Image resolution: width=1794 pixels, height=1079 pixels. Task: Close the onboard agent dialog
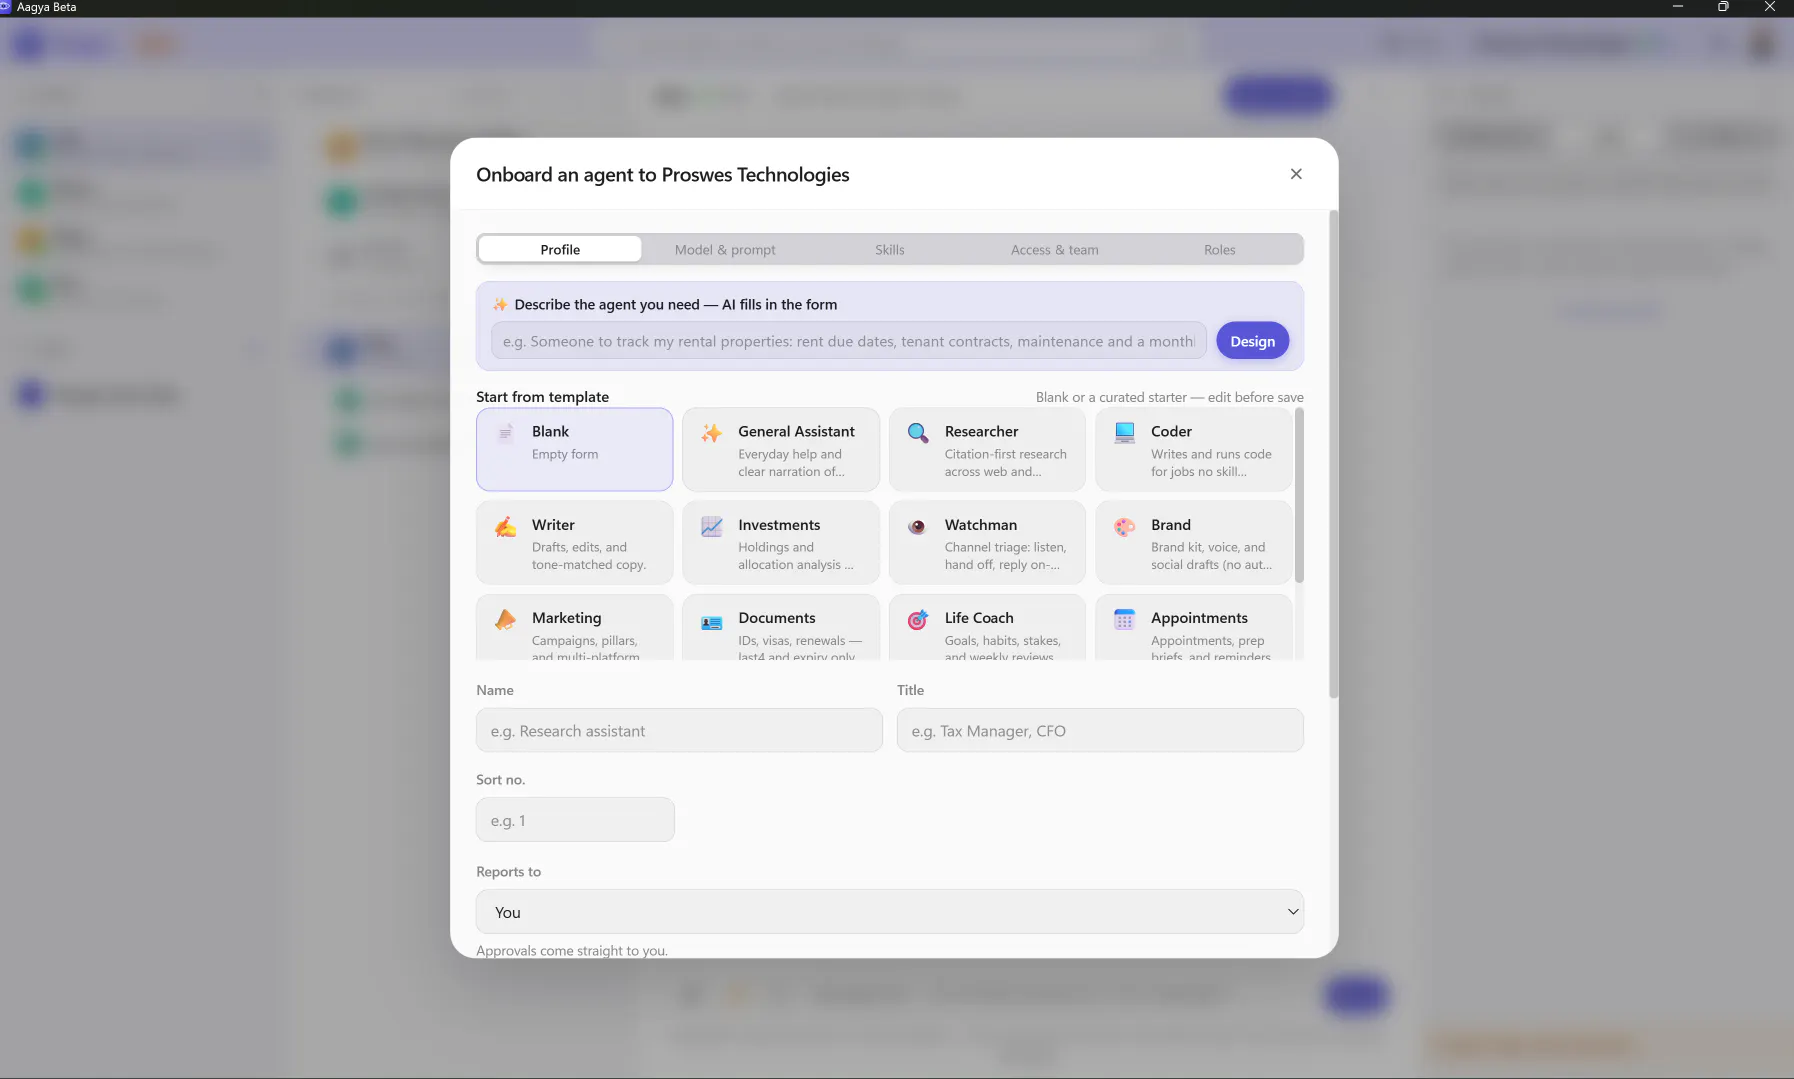point(1296,174)
